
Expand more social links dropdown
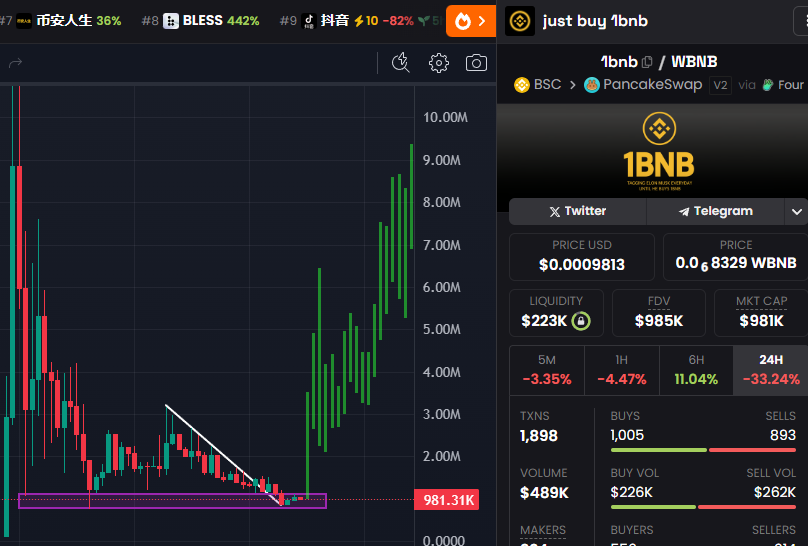point(797,212)
